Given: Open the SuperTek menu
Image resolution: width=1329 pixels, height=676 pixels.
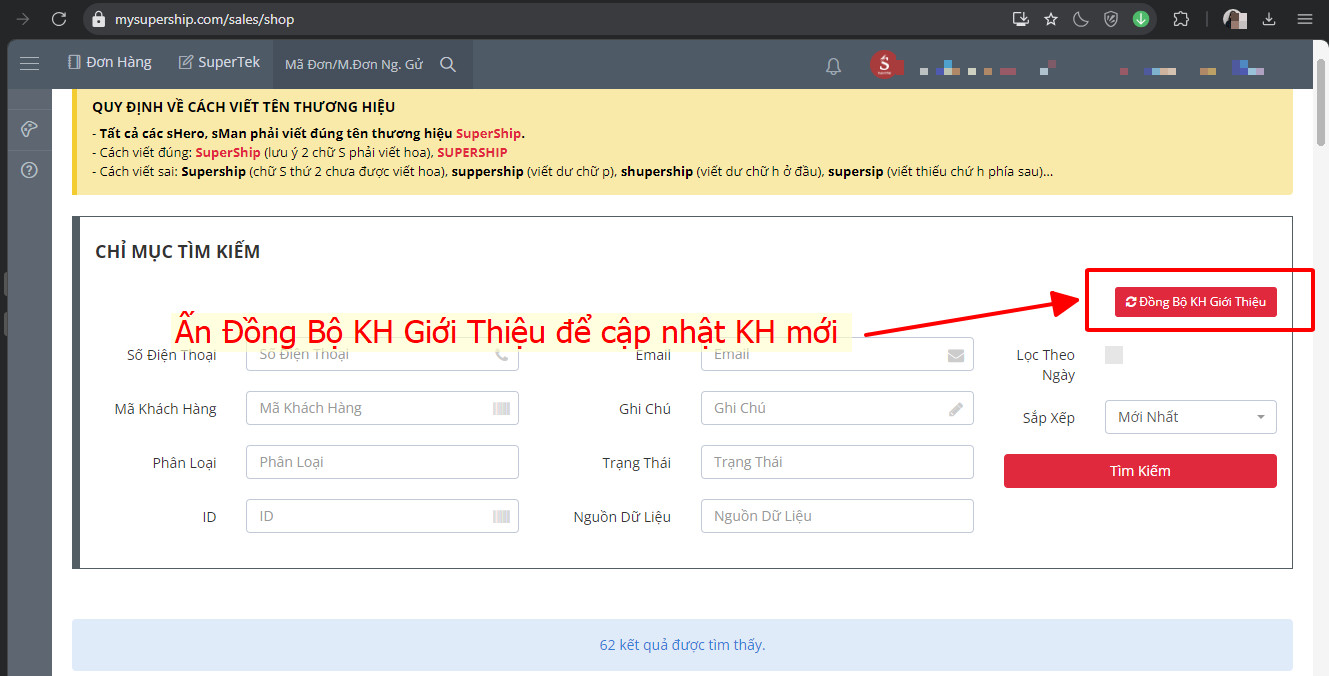Looking at the screenshot, I should [x=219, y=62].
